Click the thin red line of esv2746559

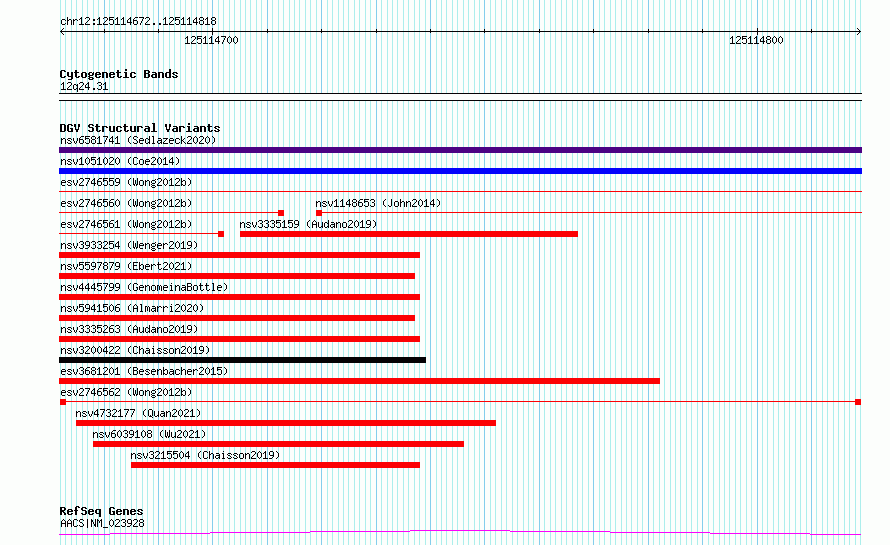tap(460, 192)
